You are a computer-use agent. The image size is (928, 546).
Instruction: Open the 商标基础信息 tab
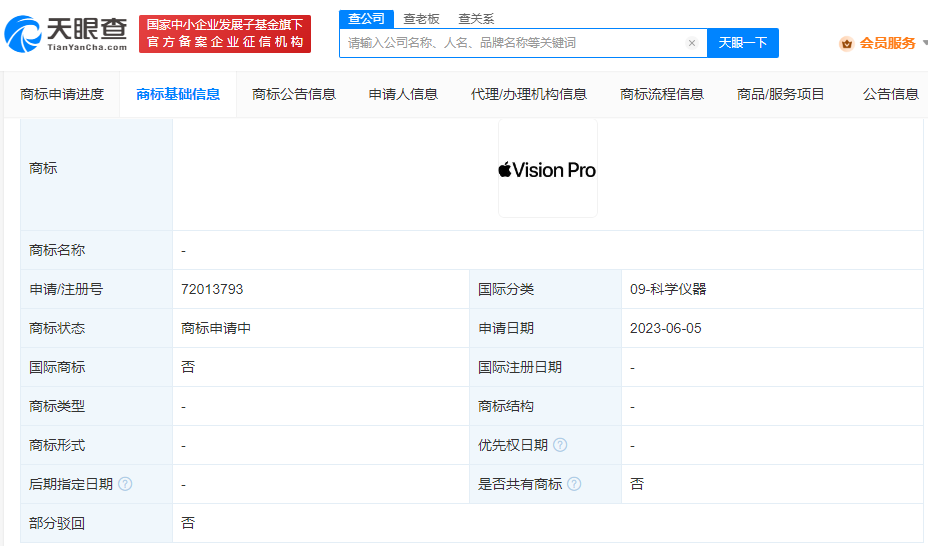(x=178, y=94)
